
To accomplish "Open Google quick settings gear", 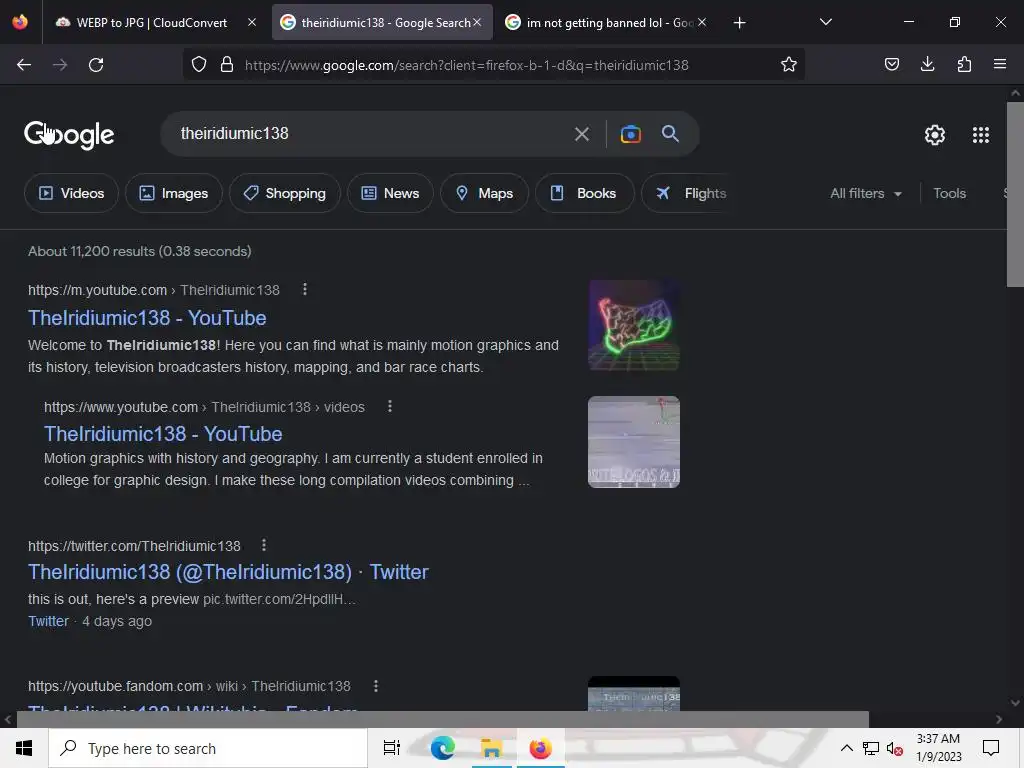I will tap(935, 135).
